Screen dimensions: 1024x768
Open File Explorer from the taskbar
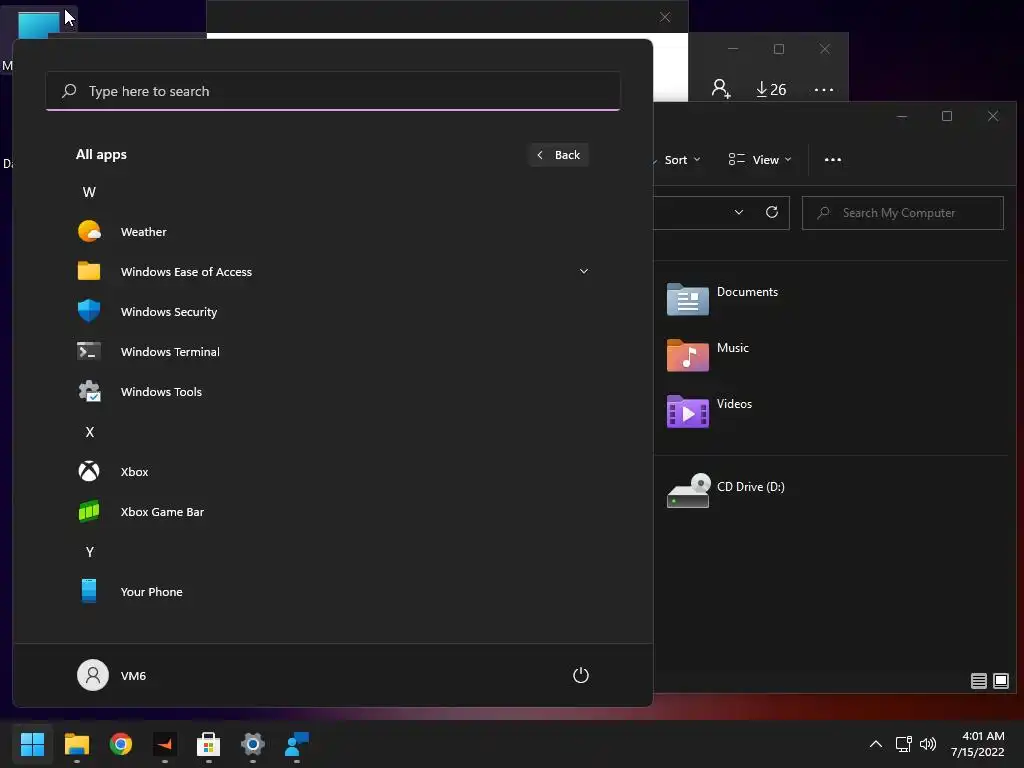coord(76,744)
